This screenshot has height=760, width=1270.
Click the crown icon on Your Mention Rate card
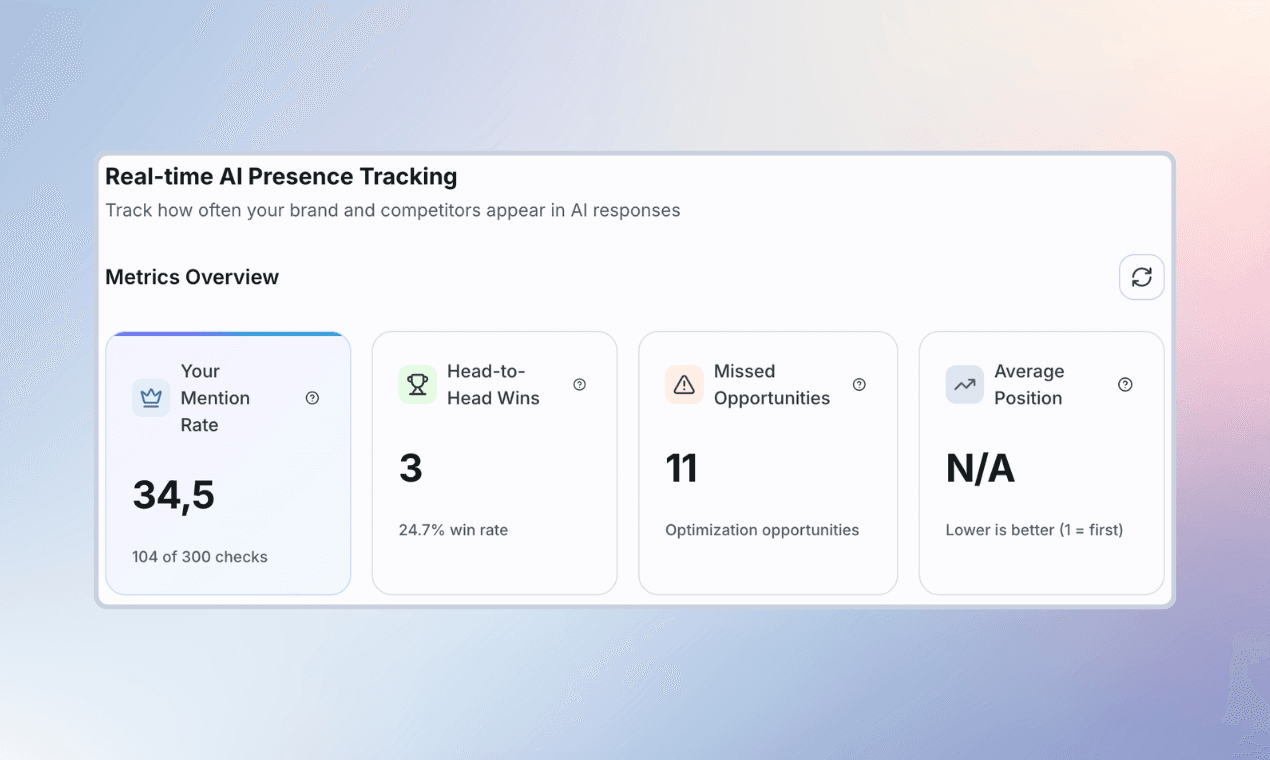pos(150,397)
